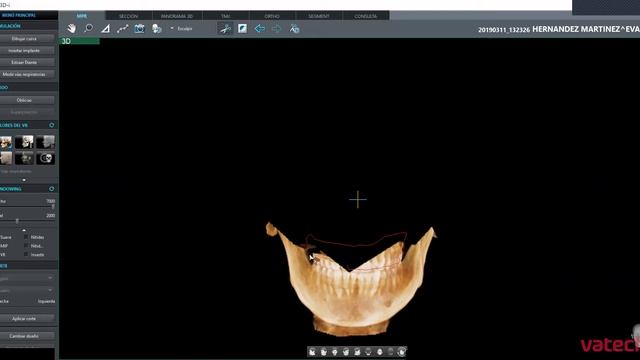Select the hand pan tool
The width and height of the screenshot is (640, 360).
coord(71,29)
